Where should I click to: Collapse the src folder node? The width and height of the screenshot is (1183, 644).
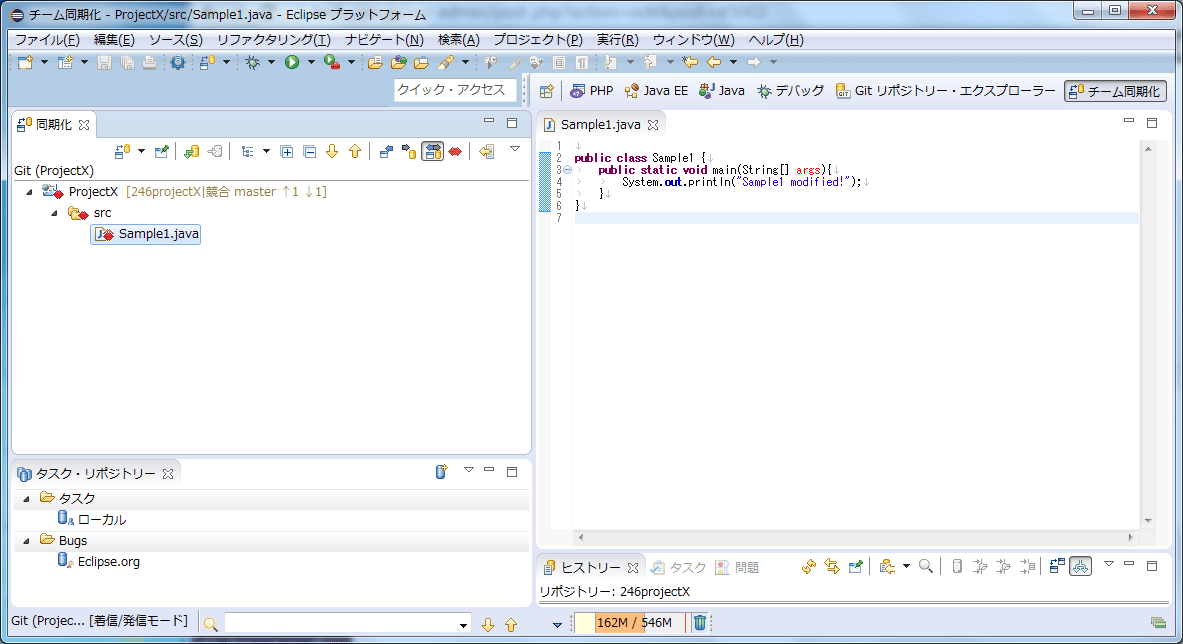pos(54,213)
